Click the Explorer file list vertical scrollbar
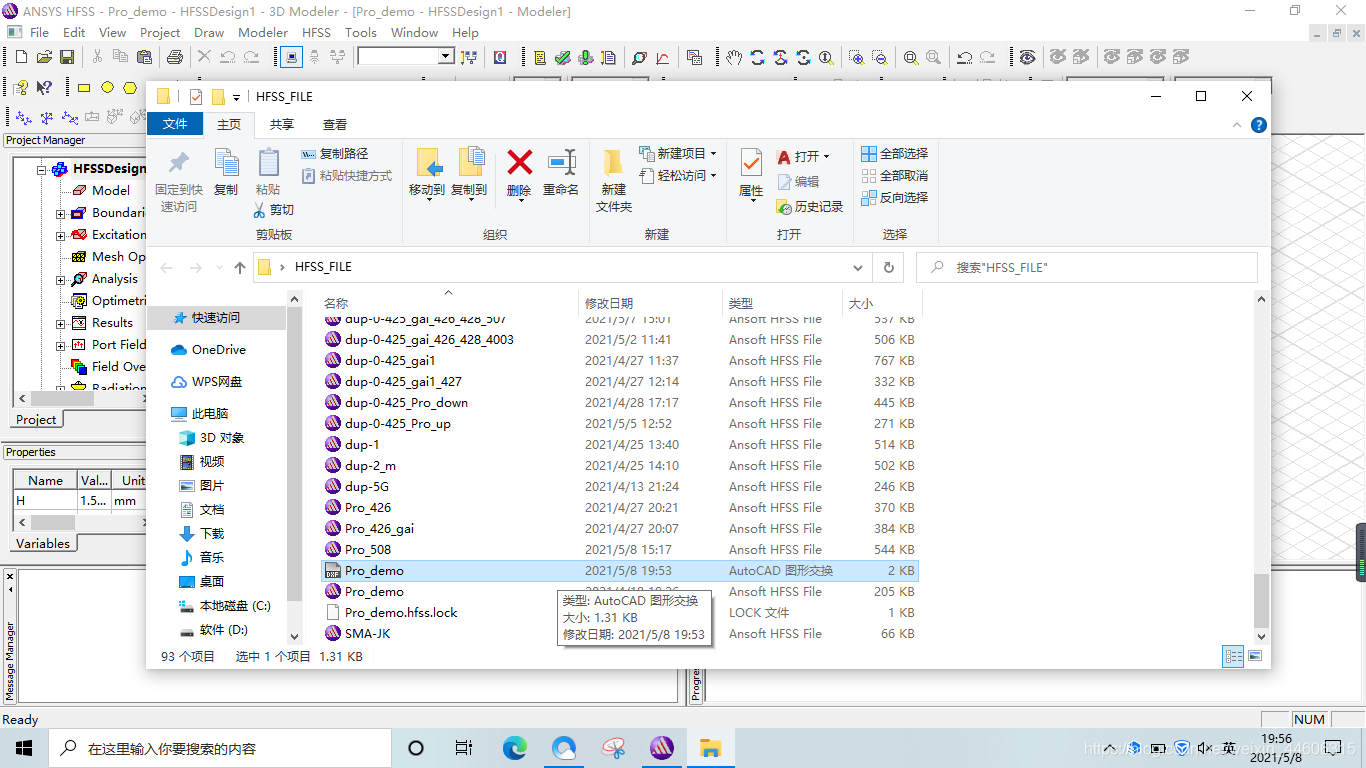This screenshot has width=1366, height=768. click(1261, 600)
